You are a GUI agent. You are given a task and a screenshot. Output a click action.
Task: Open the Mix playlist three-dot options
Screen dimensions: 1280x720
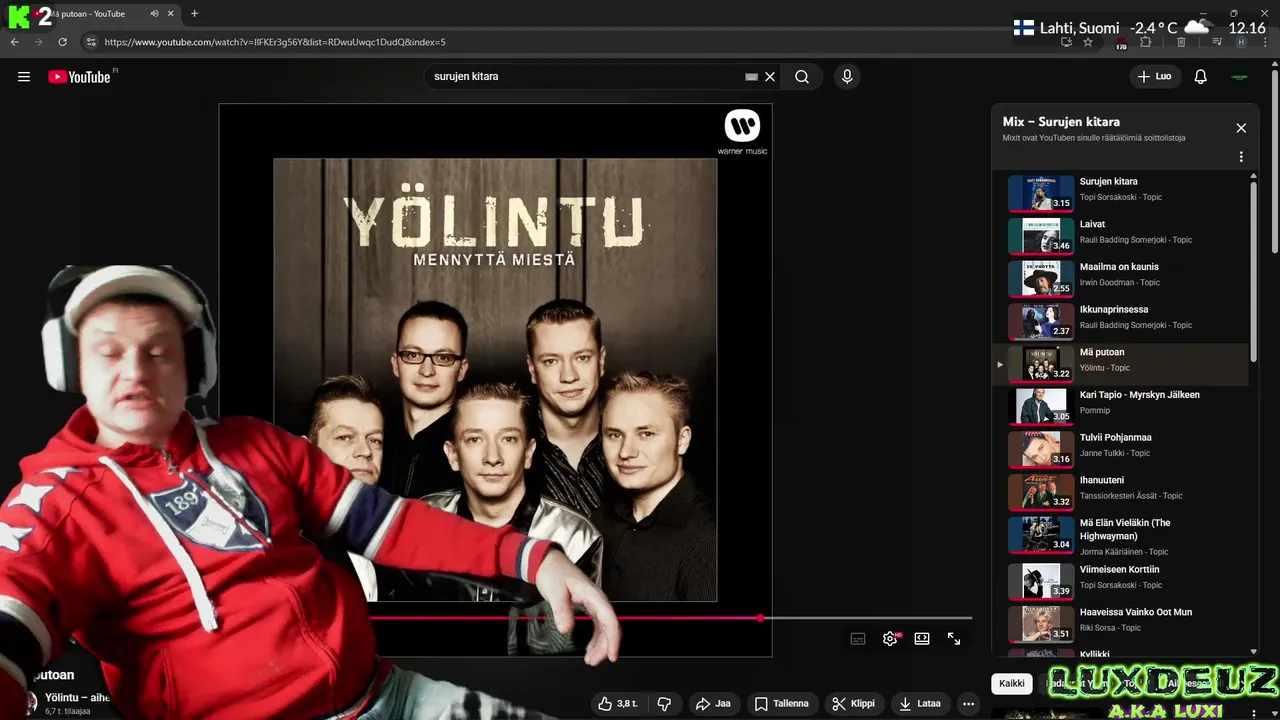click(1241, 157)
